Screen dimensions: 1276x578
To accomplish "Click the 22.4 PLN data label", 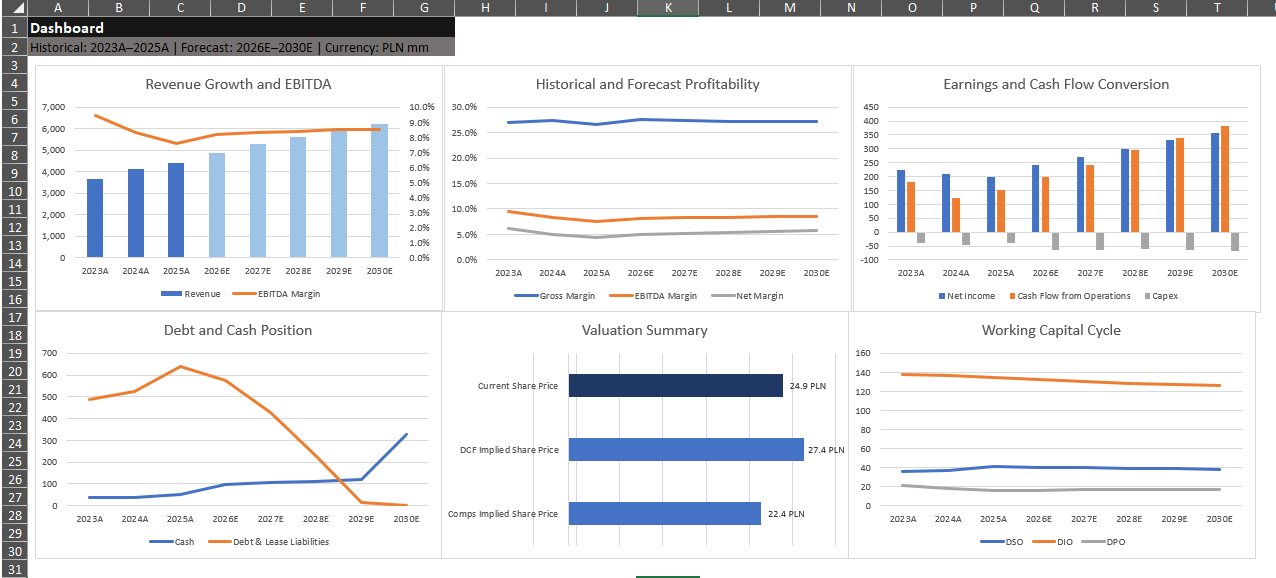I will (x=786, y=514).
